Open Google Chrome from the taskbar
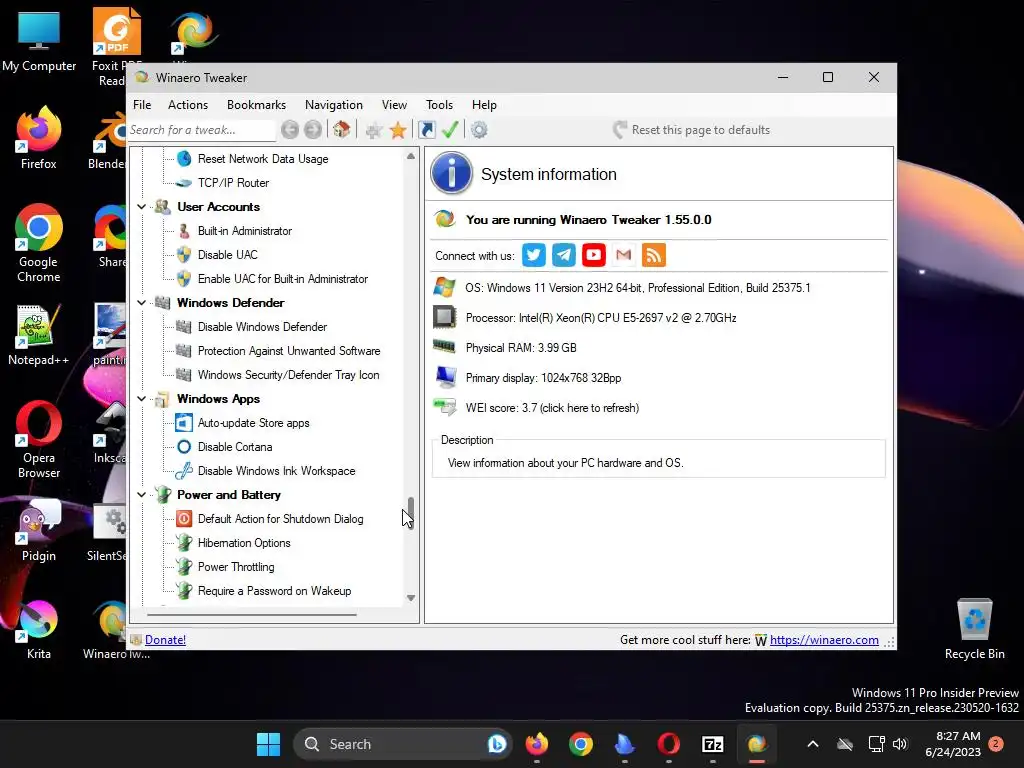Screen dimensions: 1024x768 [581, 744]
